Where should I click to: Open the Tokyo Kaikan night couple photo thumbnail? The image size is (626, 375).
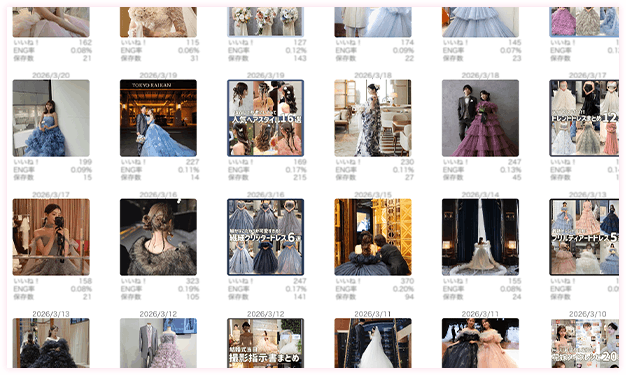(158, 118)
